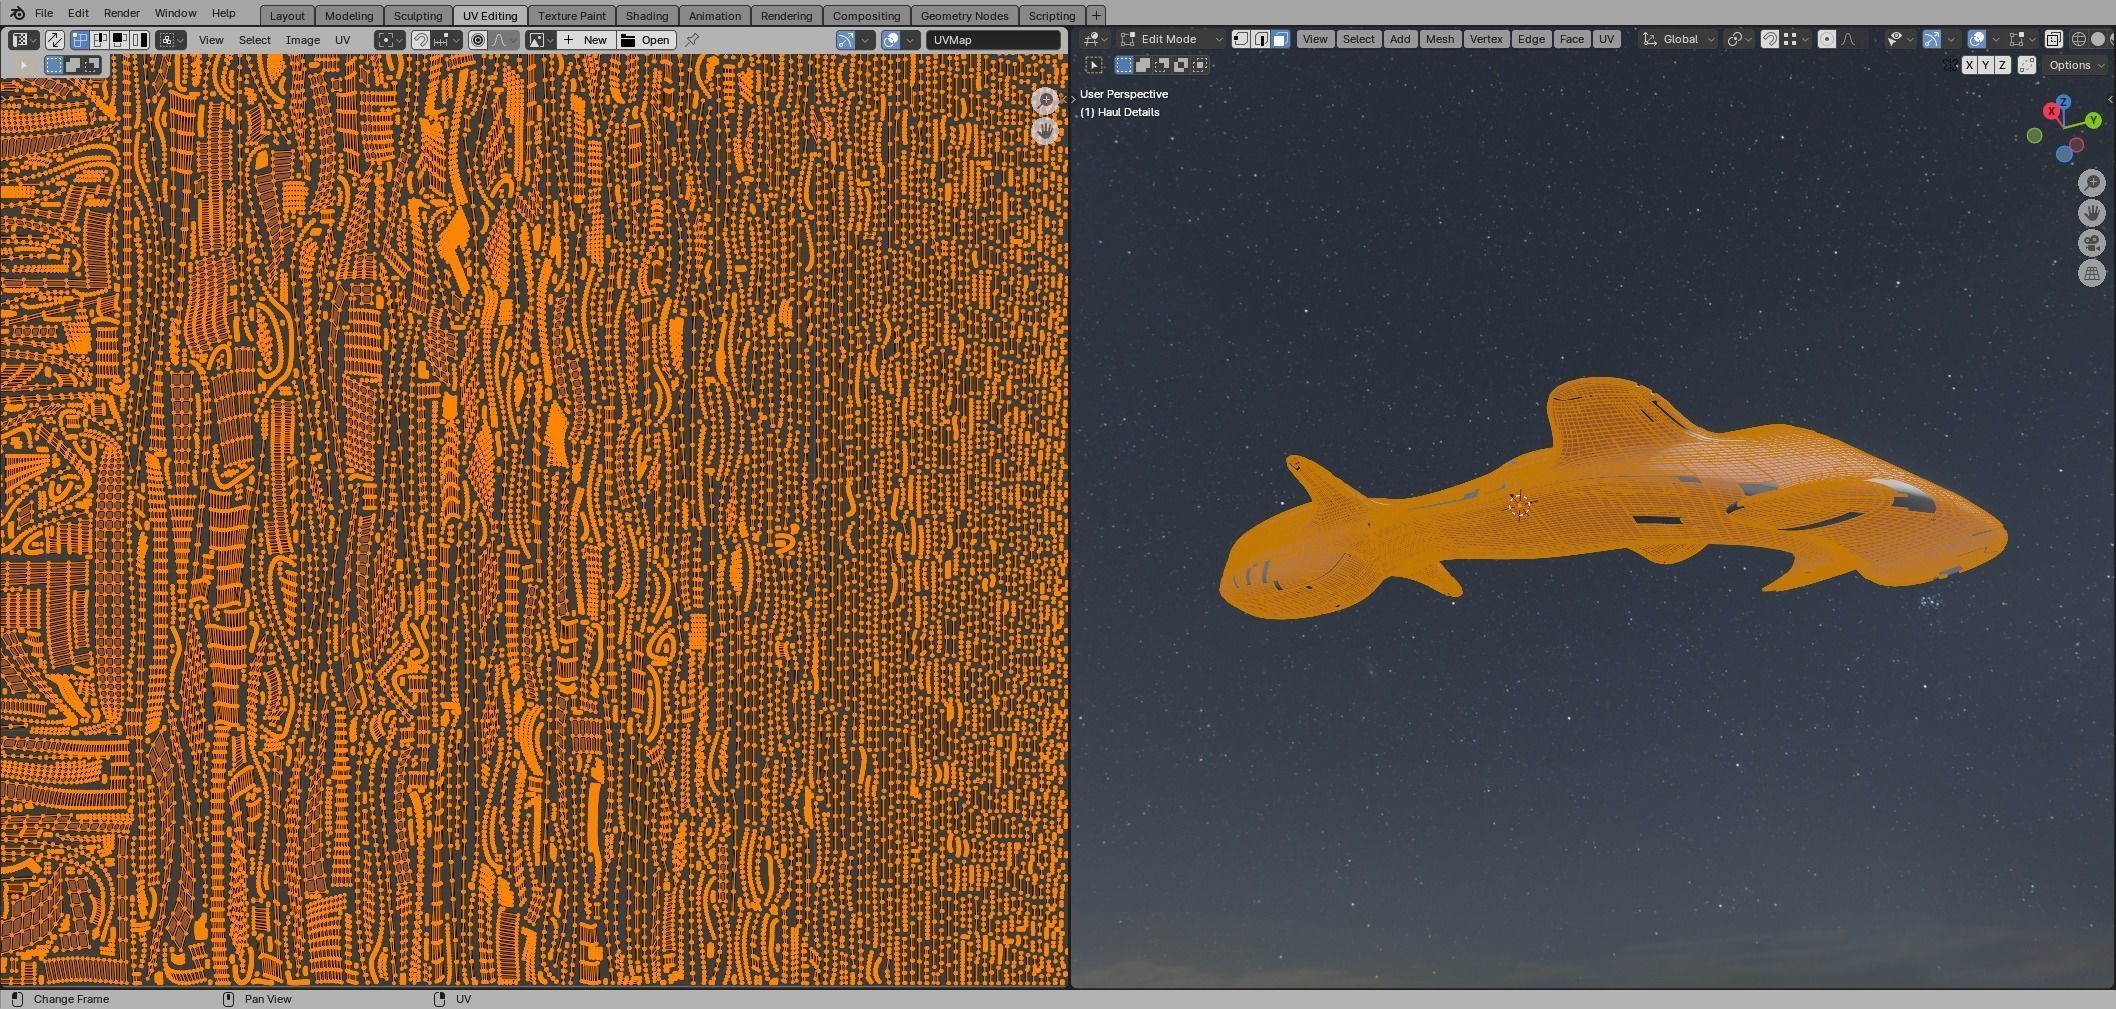Add a new workspace tab
This screenshot has width=2116, height=1009.
(1096, 16)
